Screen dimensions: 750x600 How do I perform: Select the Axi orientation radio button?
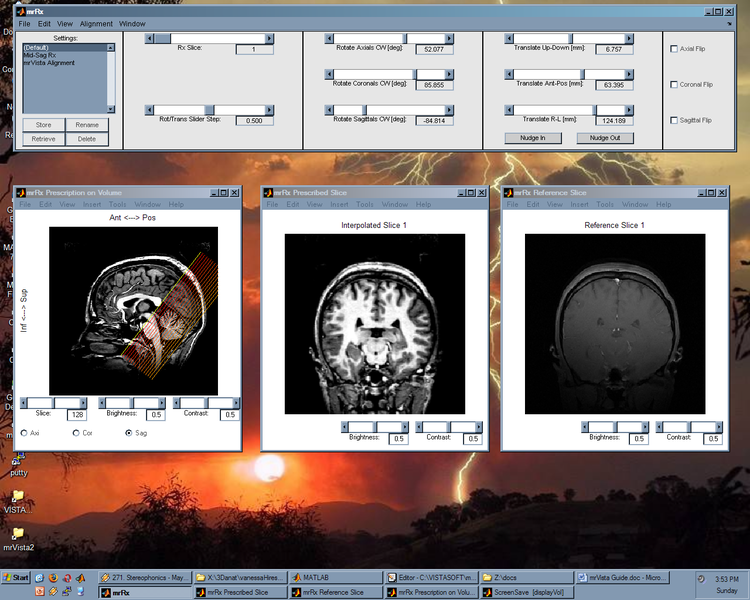pos(24,433)
